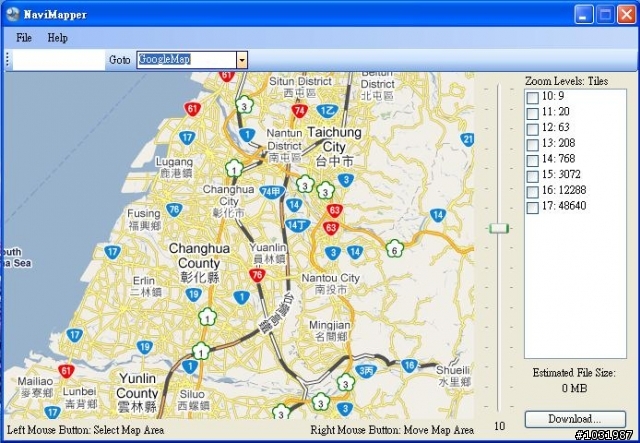Click route 1乙 blue shield marker
The image size is (640, 443).
327,111
